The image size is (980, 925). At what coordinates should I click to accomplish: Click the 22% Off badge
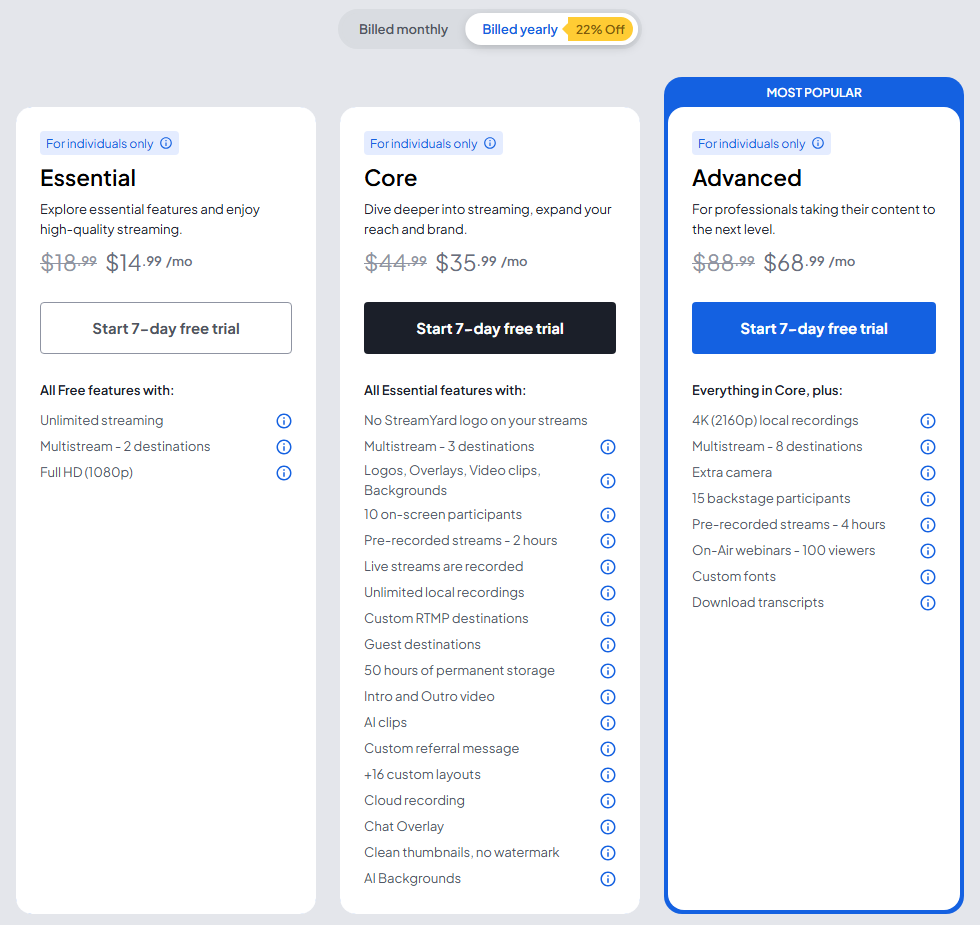[x=599, y=29]
